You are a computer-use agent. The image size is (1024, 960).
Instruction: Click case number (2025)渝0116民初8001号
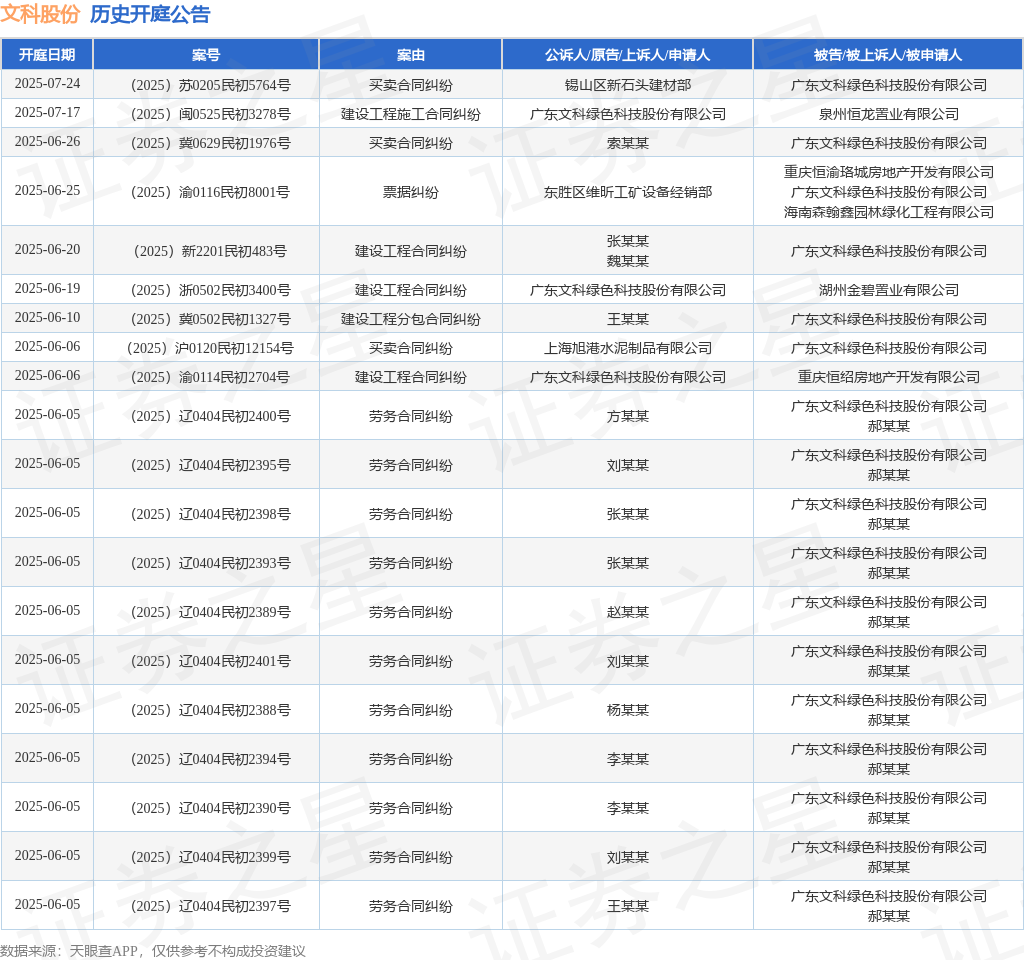[210, 192]
